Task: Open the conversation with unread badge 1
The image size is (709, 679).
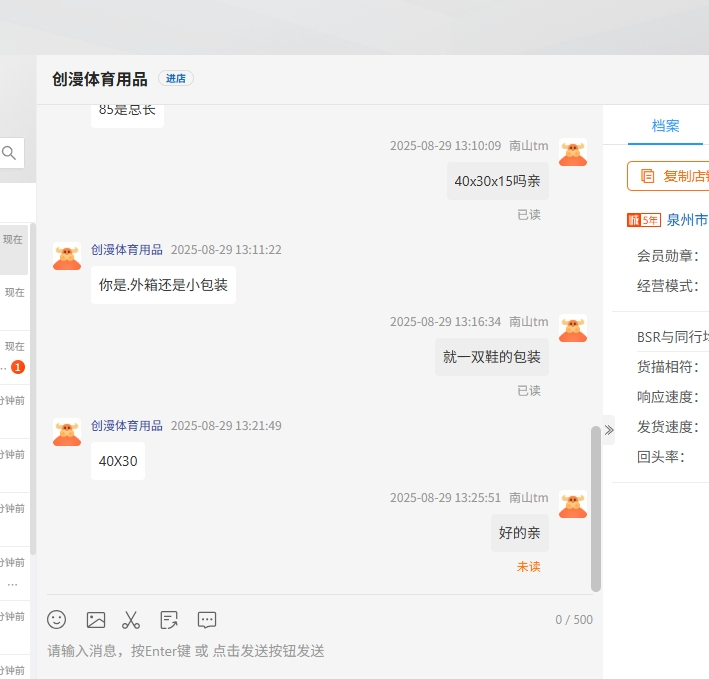Action: (14, 357)
